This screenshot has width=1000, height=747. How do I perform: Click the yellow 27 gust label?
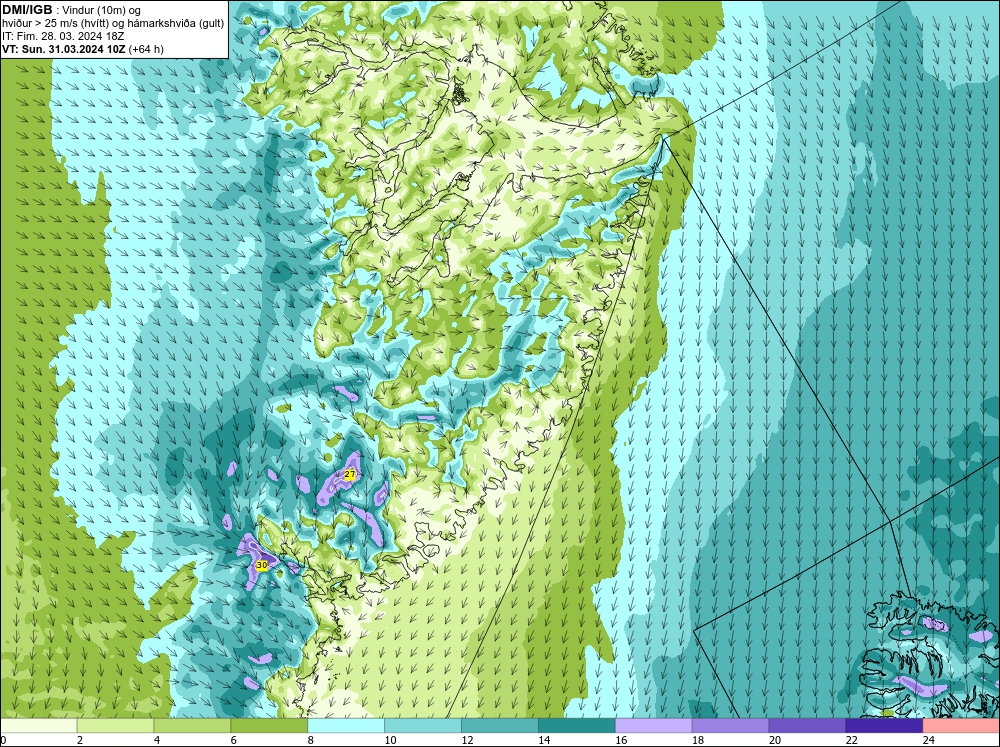point(349,474)
